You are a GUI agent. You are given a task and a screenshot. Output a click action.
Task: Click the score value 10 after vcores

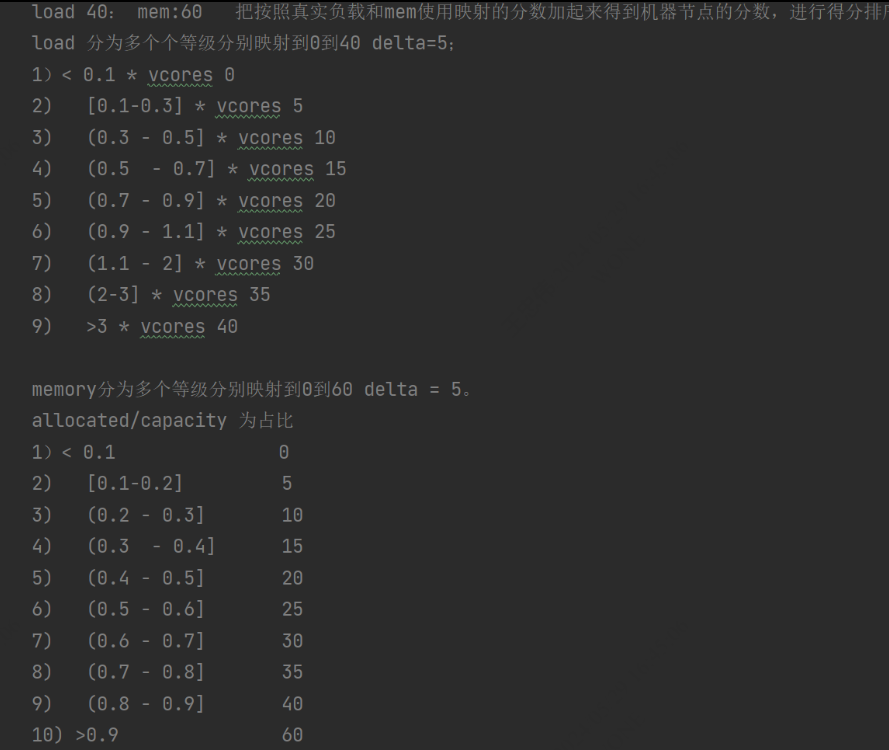(325, 138)
